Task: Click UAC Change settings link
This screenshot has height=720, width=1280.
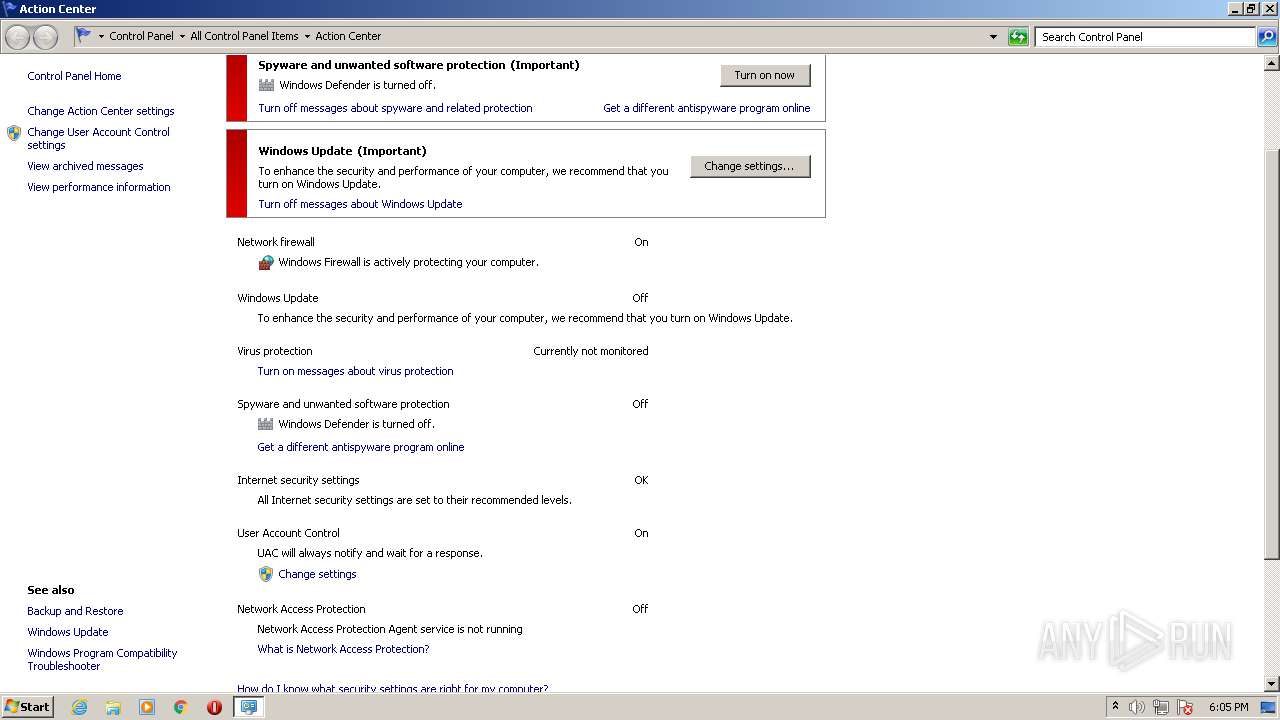Action: [x=317, y=574]
